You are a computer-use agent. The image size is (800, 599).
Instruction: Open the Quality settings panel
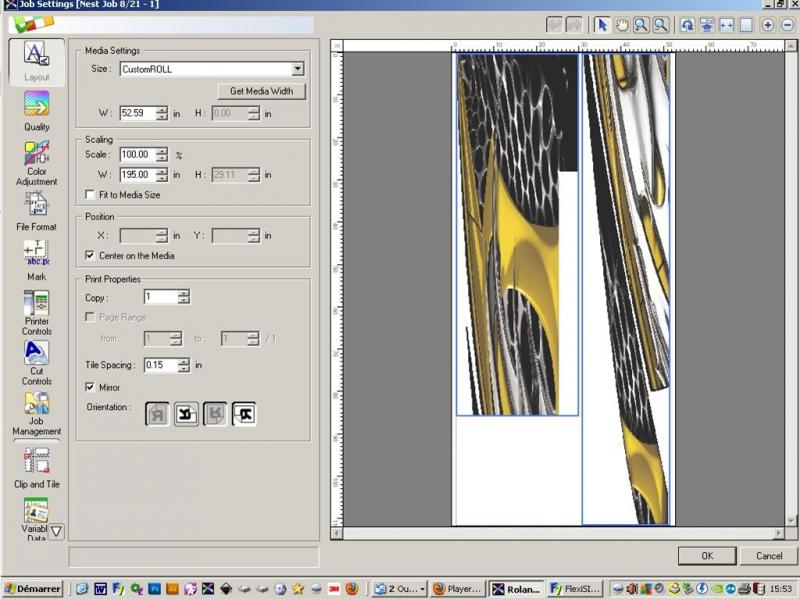[x=37, y=110]
